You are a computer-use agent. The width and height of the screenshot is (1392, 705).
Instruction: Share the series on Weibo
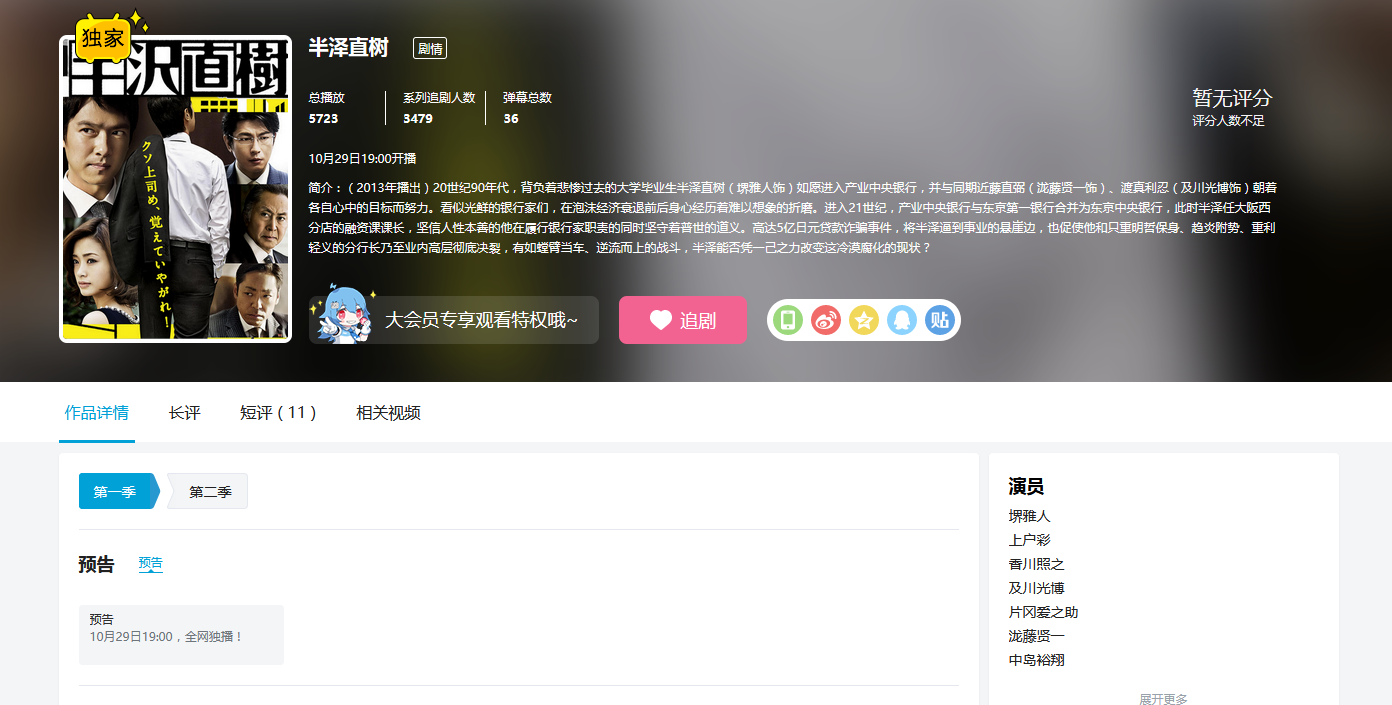[x=826, y=320]
